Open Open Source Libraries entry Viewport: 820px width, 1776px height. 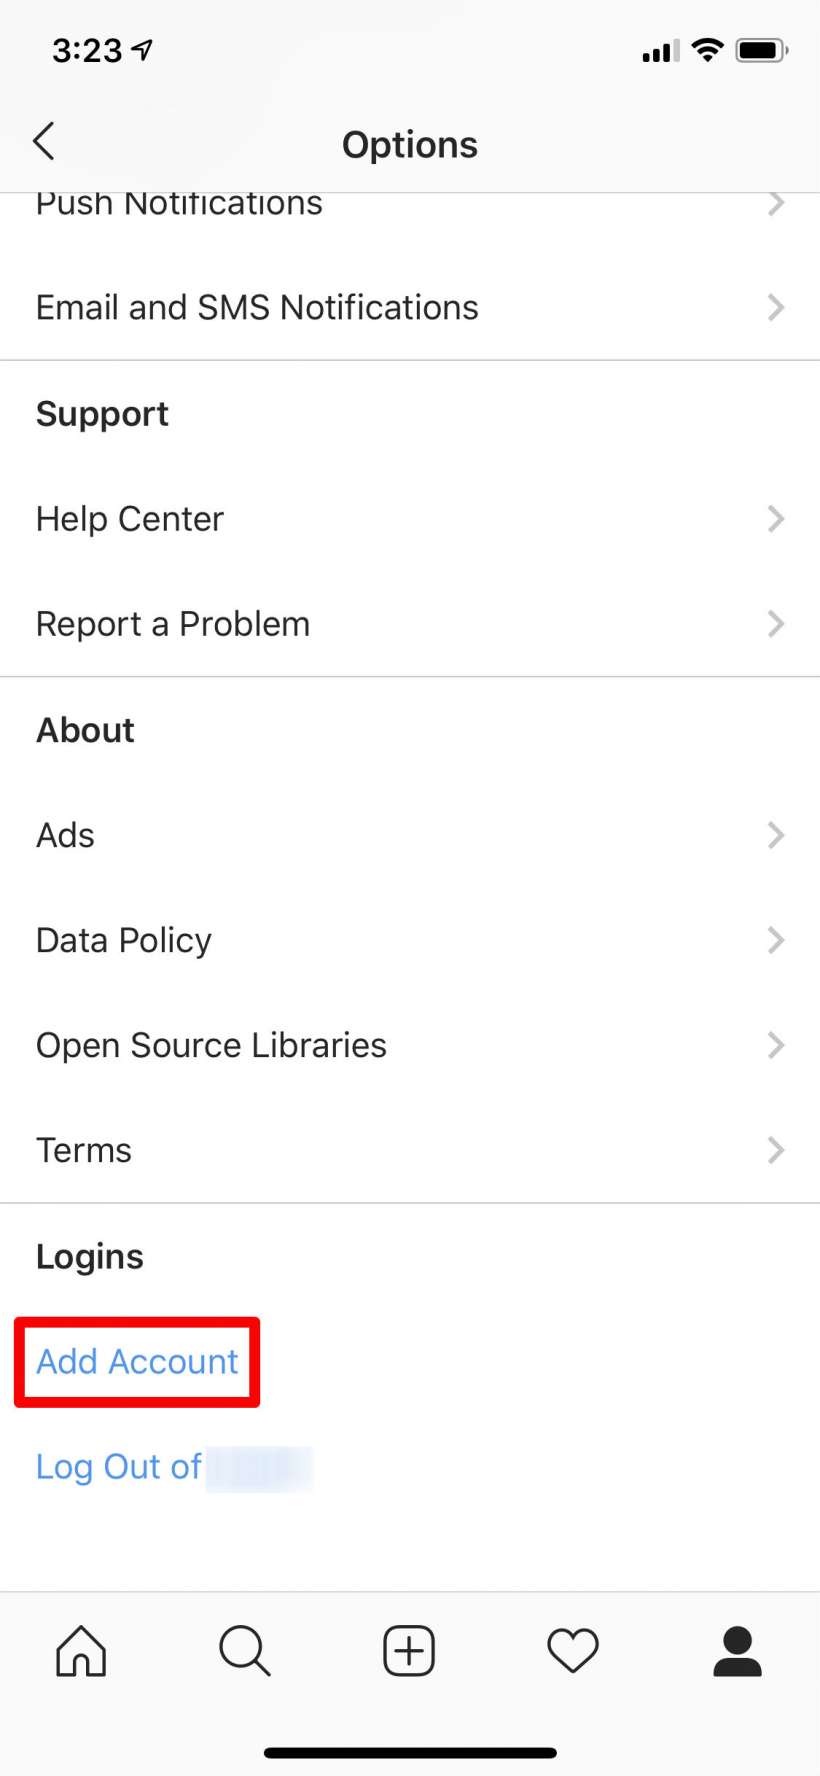click(x=410, y=1045)
